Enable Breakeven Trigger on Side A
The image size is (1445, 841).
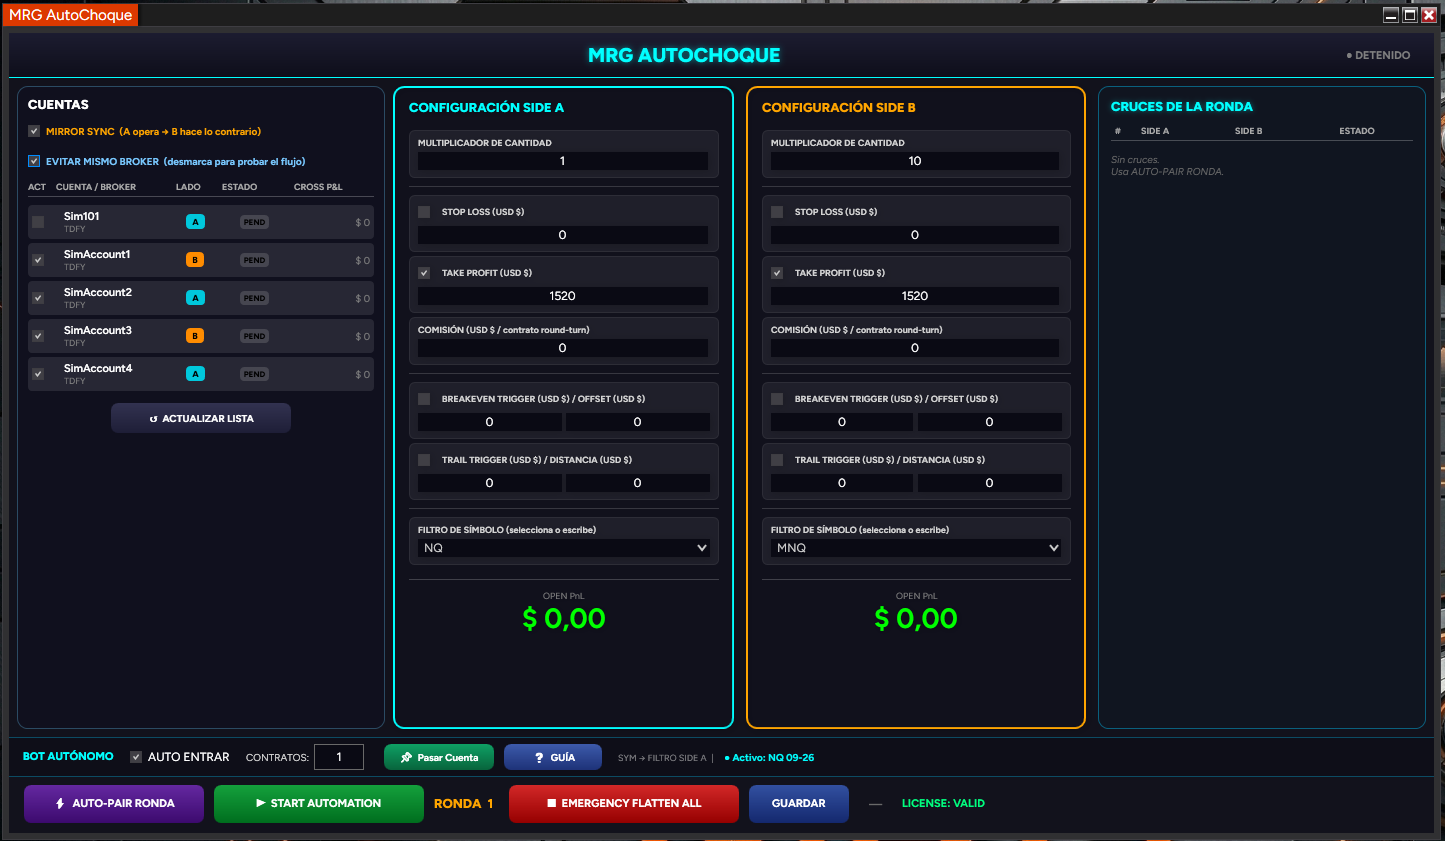[424, 399]
